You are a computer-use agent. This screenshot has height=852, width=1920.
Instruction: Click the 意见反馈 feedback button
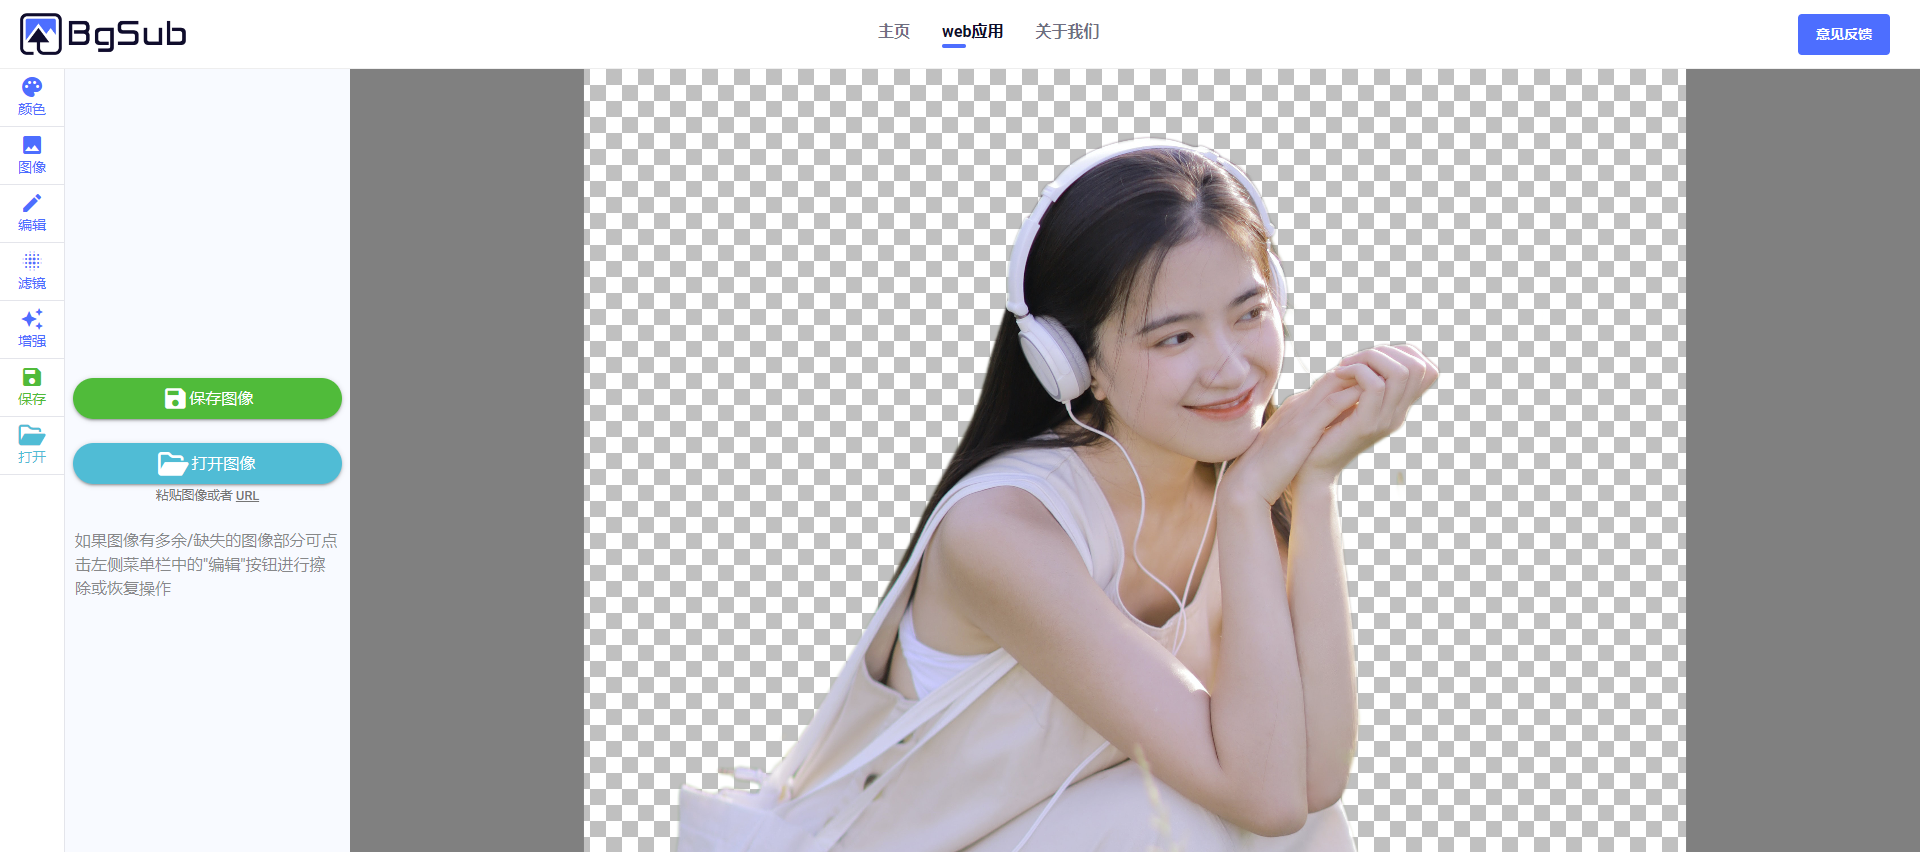(1843, 34)
